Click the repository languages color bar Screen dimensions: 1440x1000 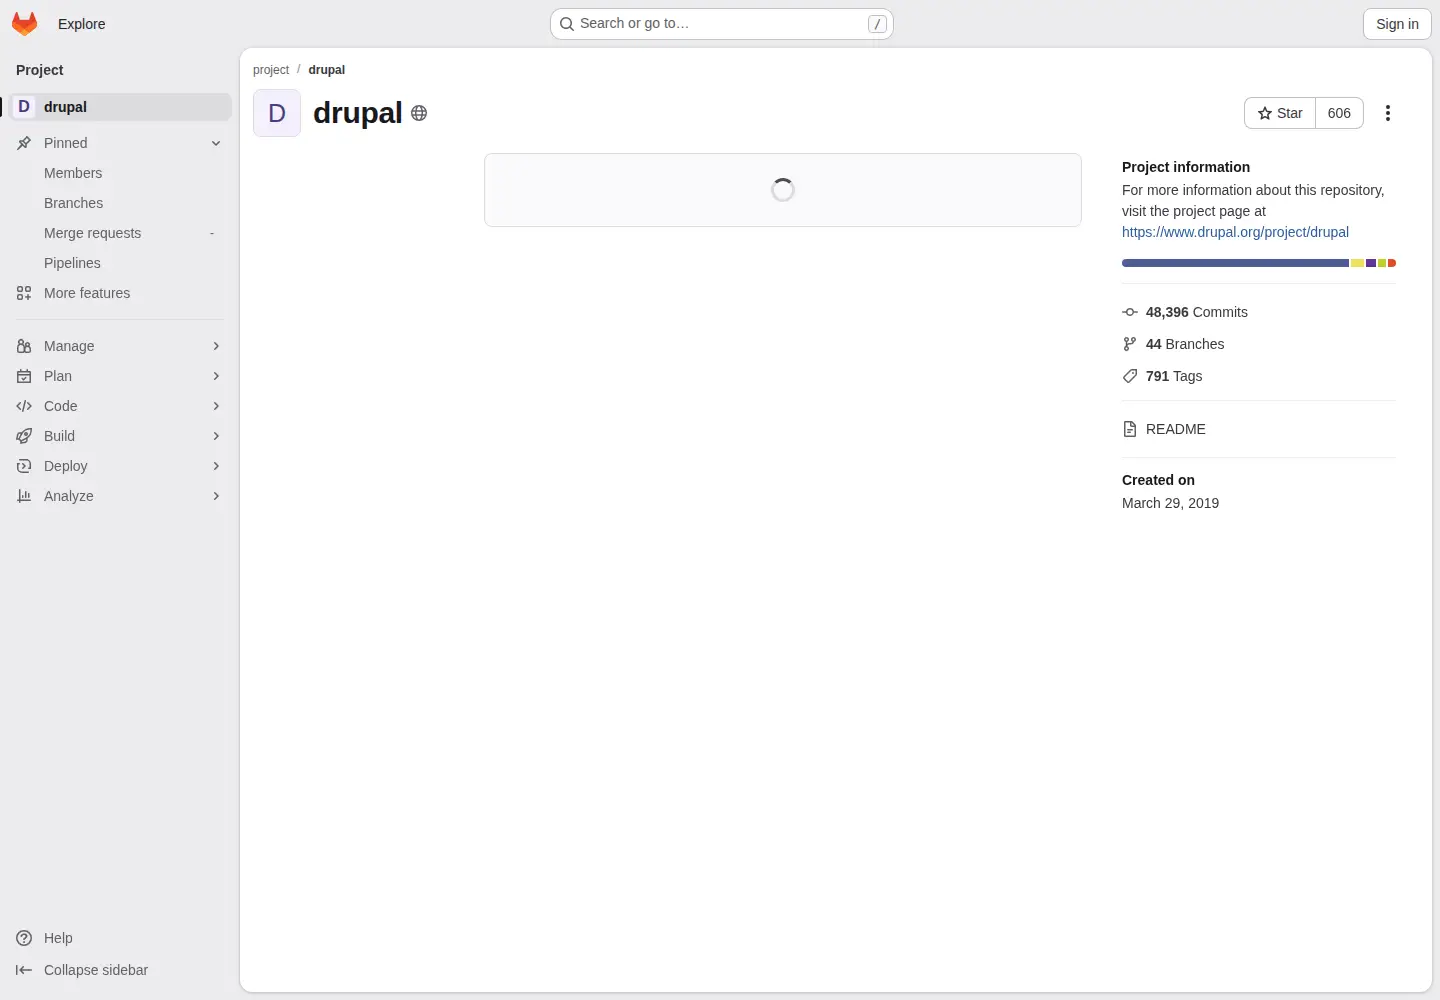(x=1259, y=263)
